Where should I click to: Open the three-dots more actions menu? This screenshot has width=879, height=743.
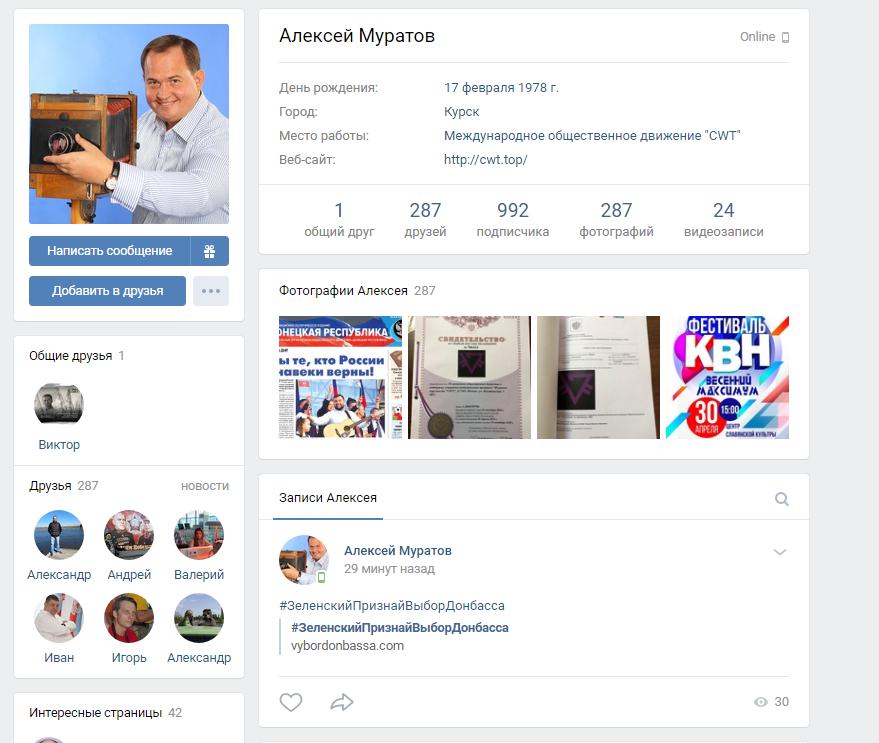(210, 291)
